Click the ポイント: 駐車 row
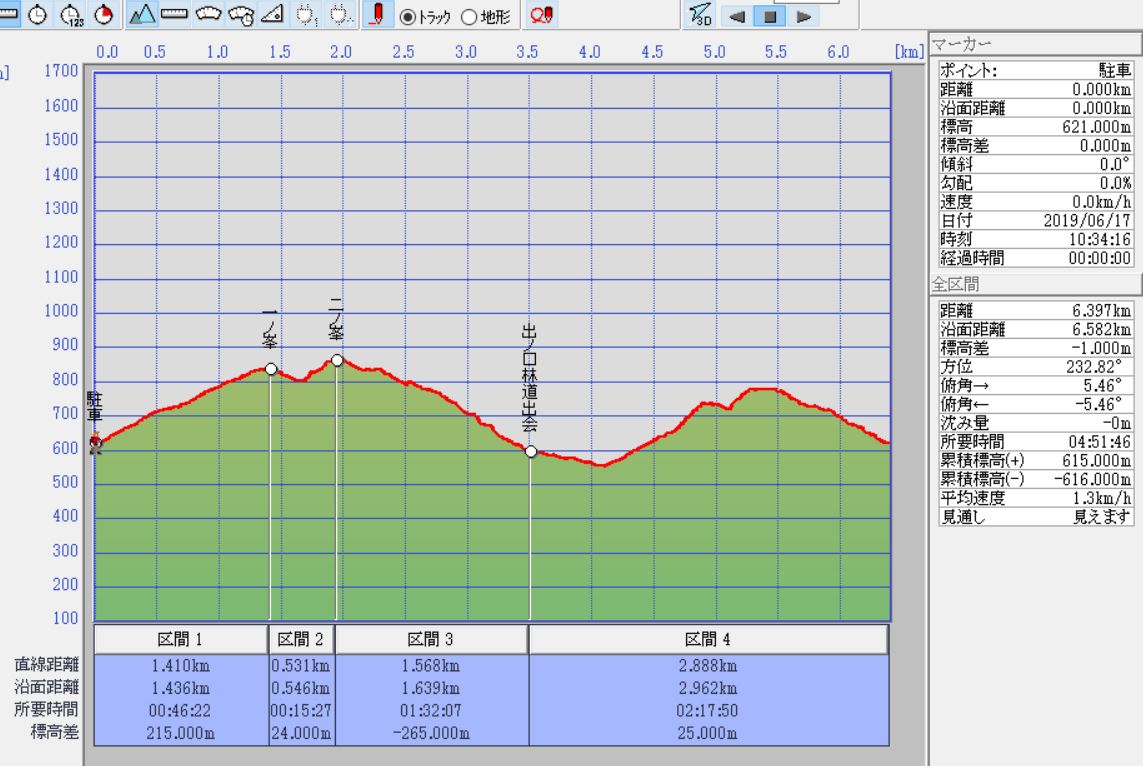The image size is (1143, 766). (1035, 71)
